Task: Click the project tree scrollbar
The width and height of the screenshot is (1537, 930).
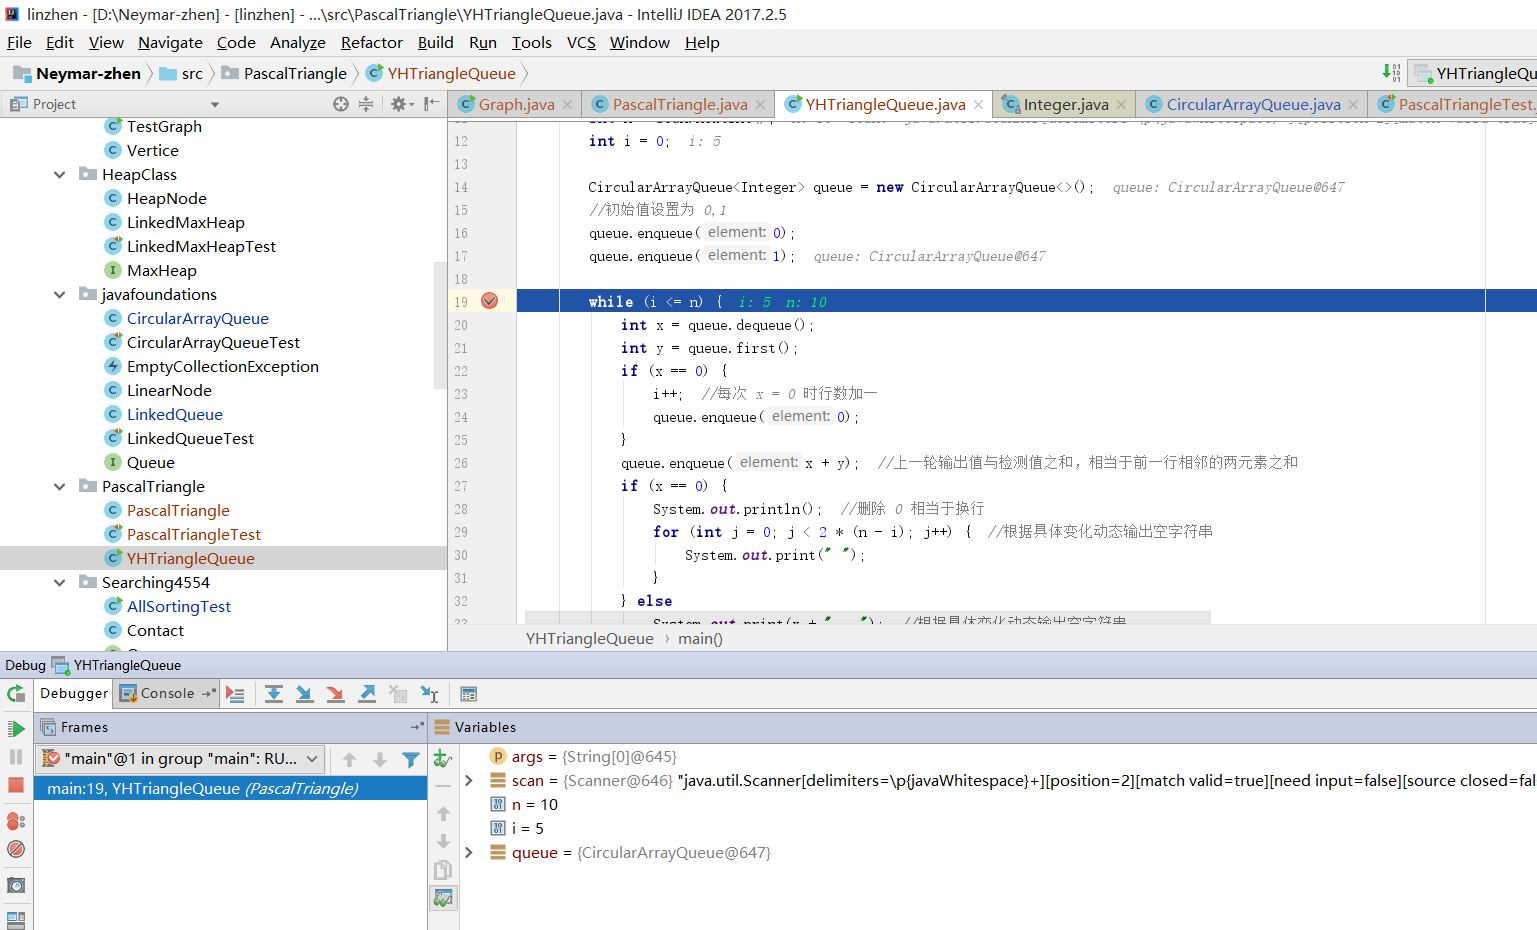Action: [440, 325]
